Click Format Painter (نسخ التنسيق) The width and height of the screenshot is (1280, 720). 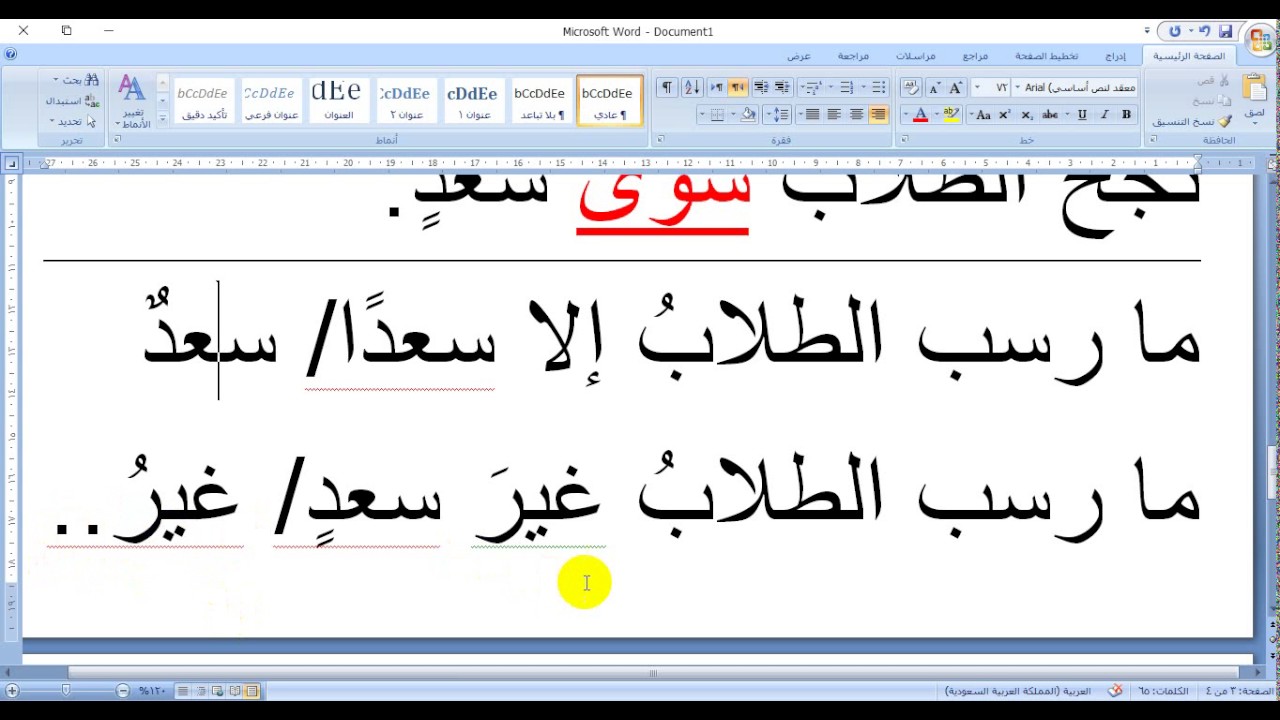pos(1192,122)
